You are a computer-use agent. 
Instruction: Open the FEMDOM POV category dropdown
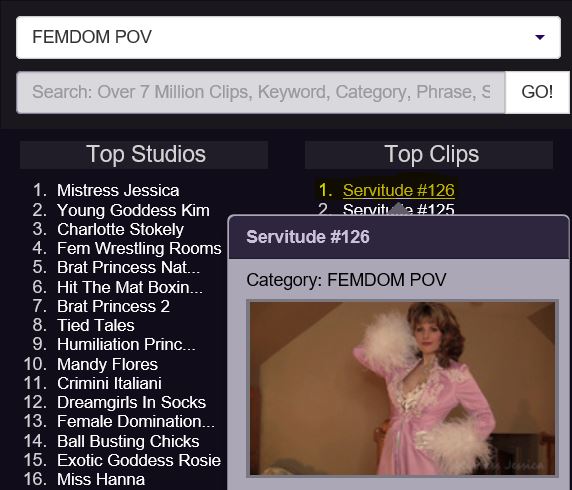tap(288, 37)
